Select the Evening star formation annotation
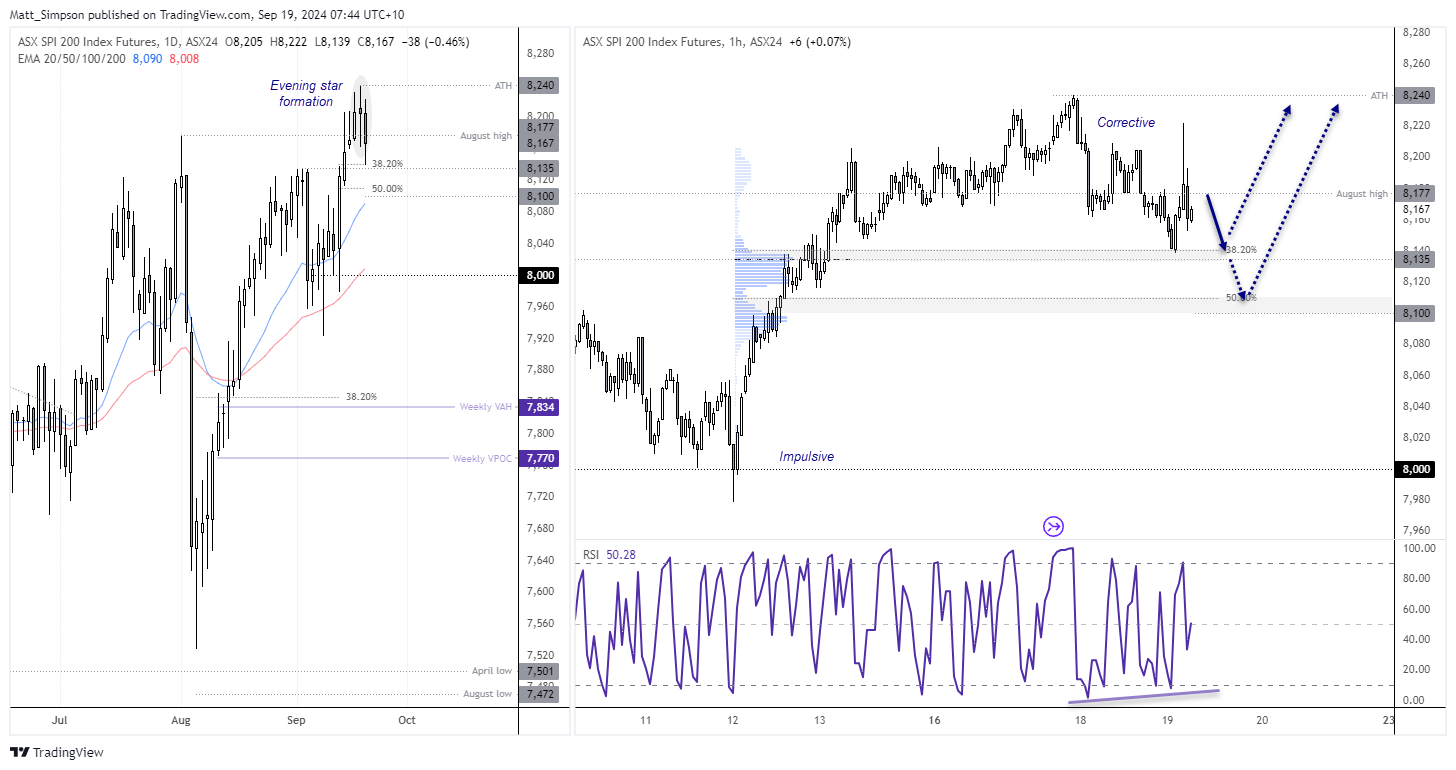Screen dimensions: 1456x770 [x=305, y=93]
